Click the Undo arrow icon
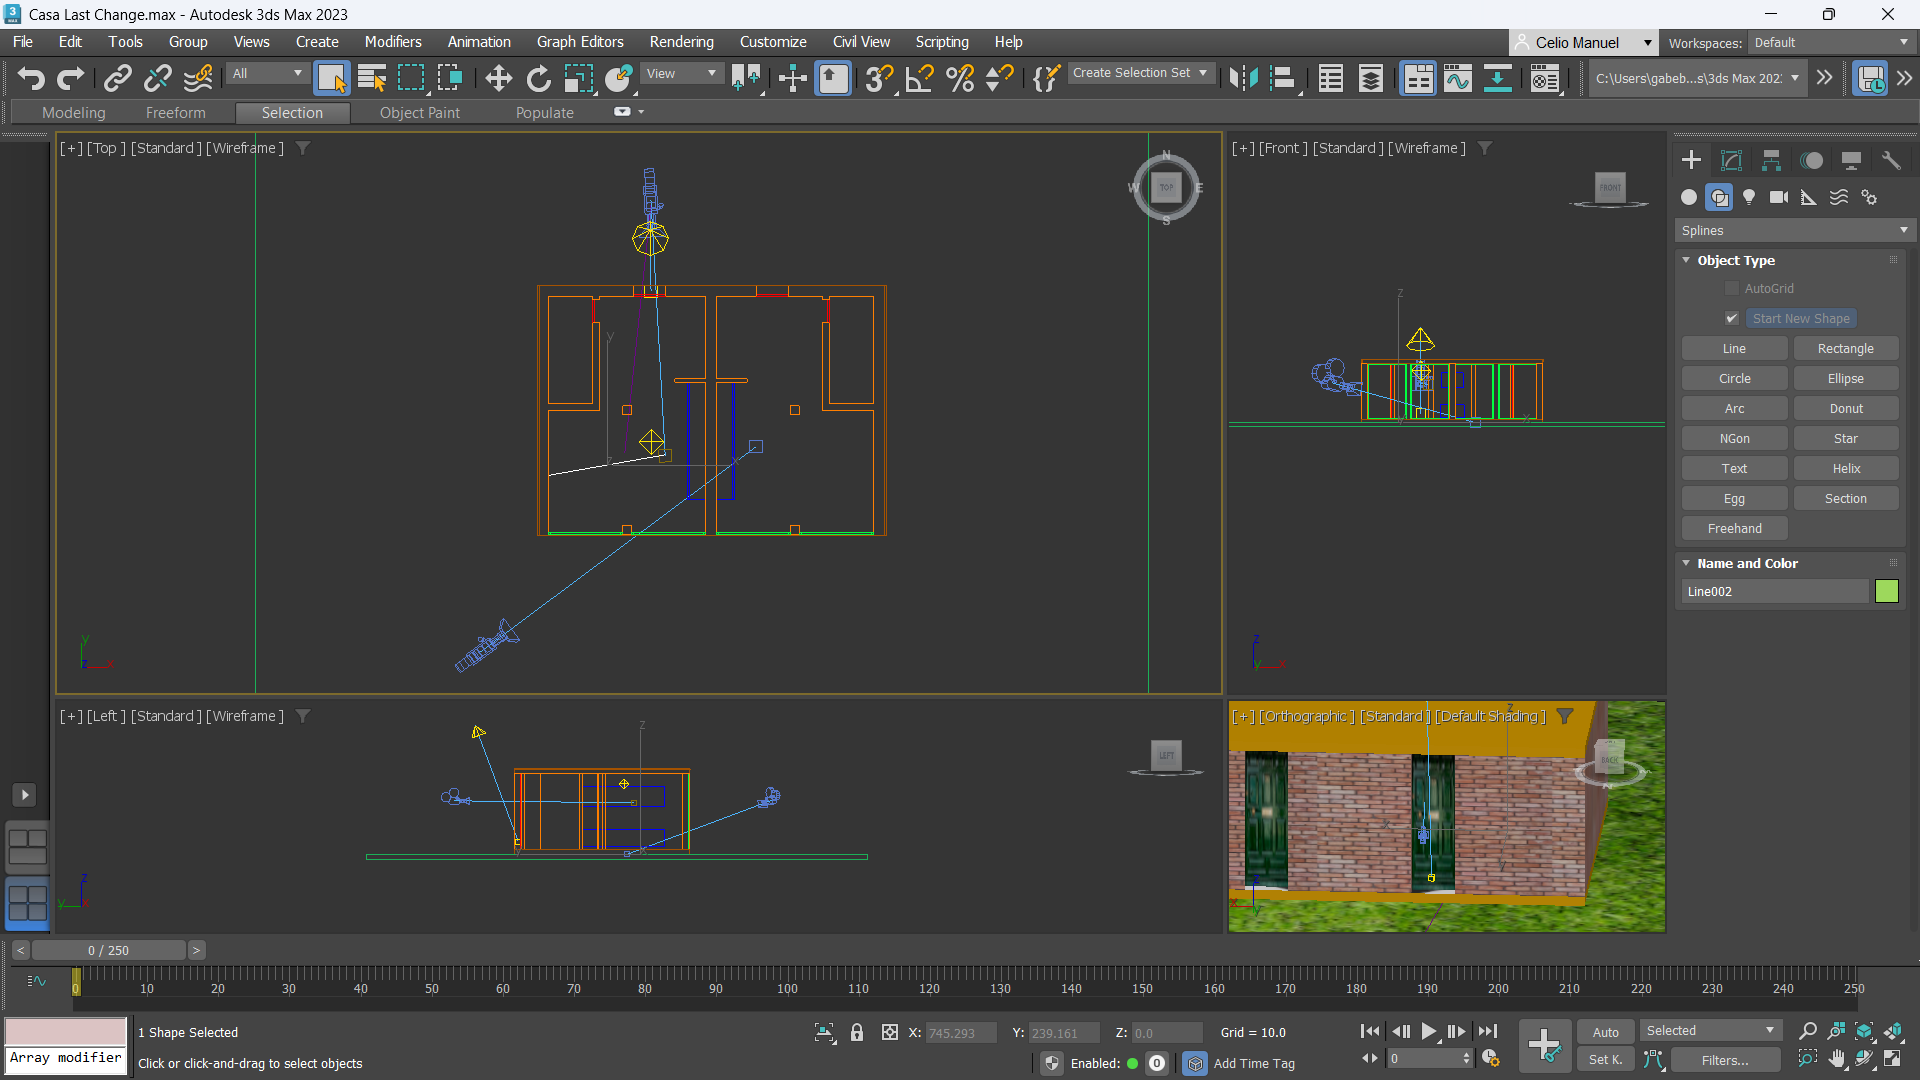The width and height of the screenshot is (1920, 1080). pyautogui.click(x=31, y=78)
